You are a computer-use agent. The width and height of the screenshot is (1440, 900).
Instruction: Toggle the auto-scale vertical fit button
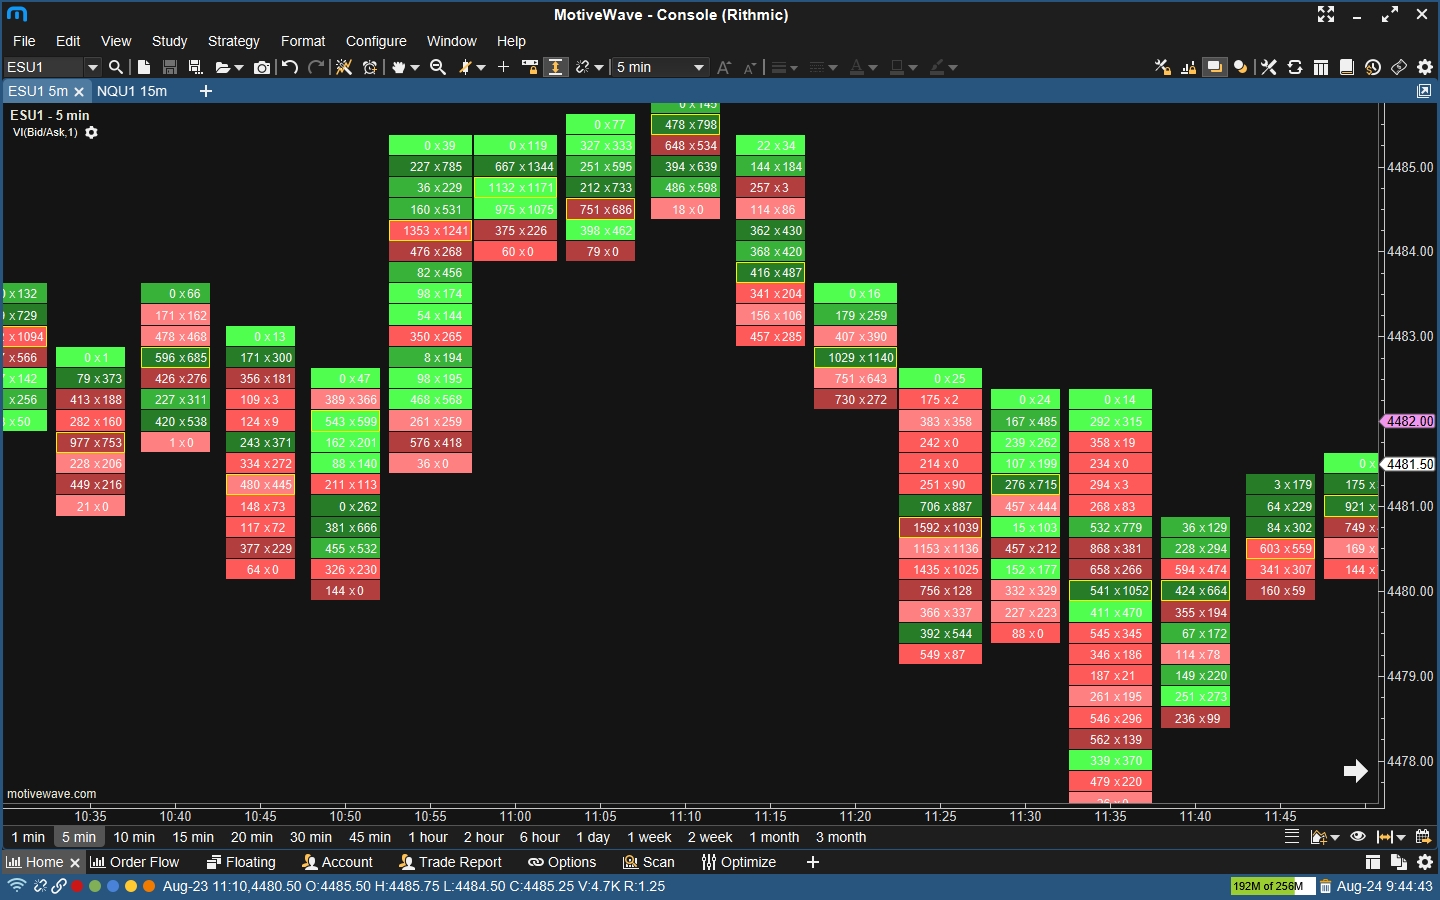(556, 67)
